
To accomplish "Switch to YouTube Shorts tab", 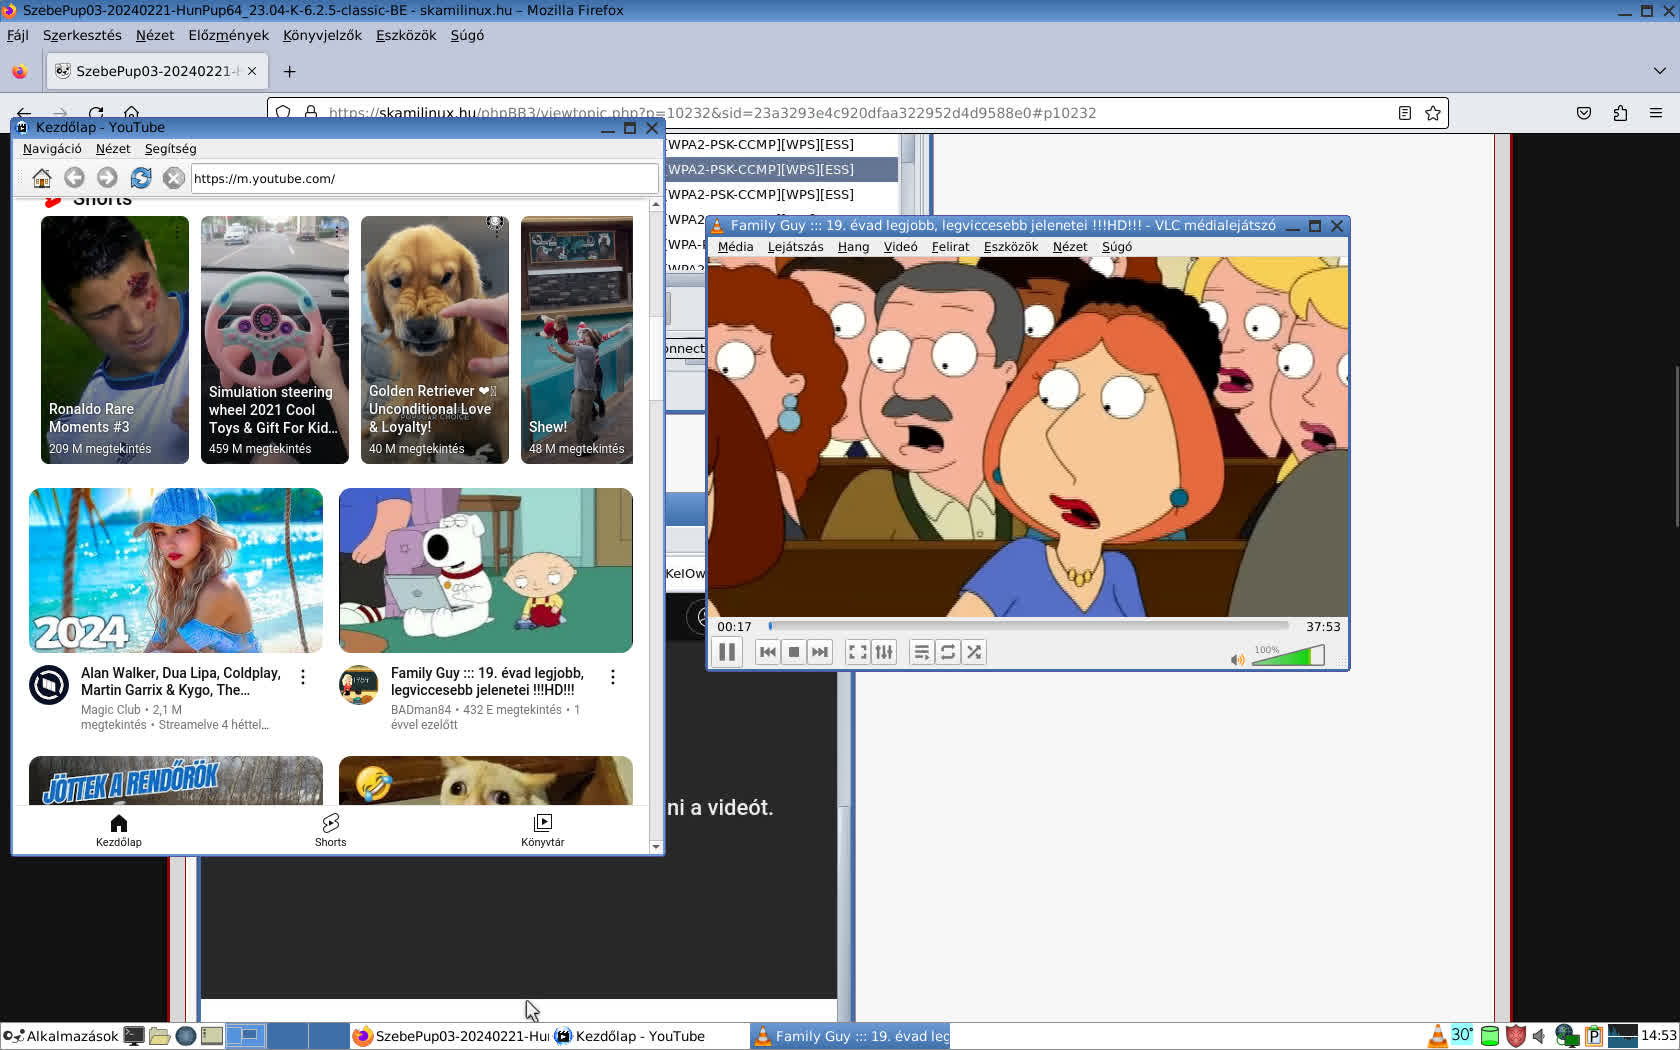I will click(331, 830).
